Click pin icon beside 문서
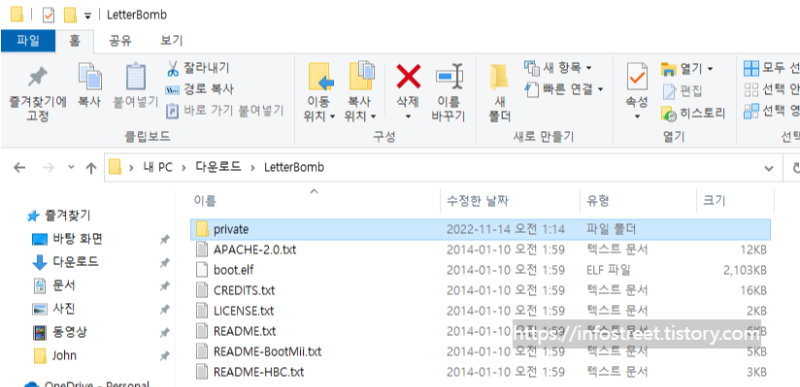 (x=164, y=286)
